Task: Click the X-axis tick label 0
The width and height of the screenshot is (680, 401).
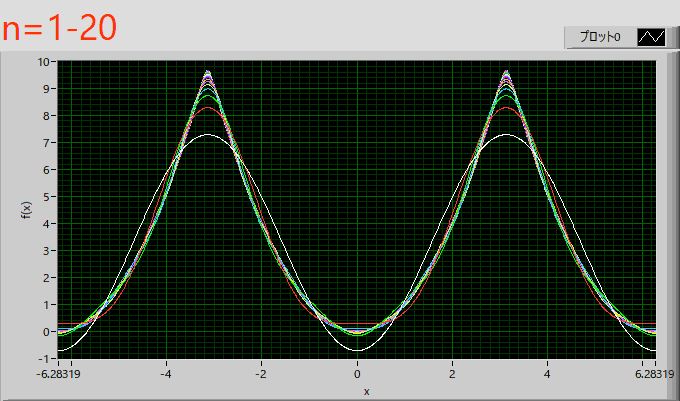Action: click(357, 373)
